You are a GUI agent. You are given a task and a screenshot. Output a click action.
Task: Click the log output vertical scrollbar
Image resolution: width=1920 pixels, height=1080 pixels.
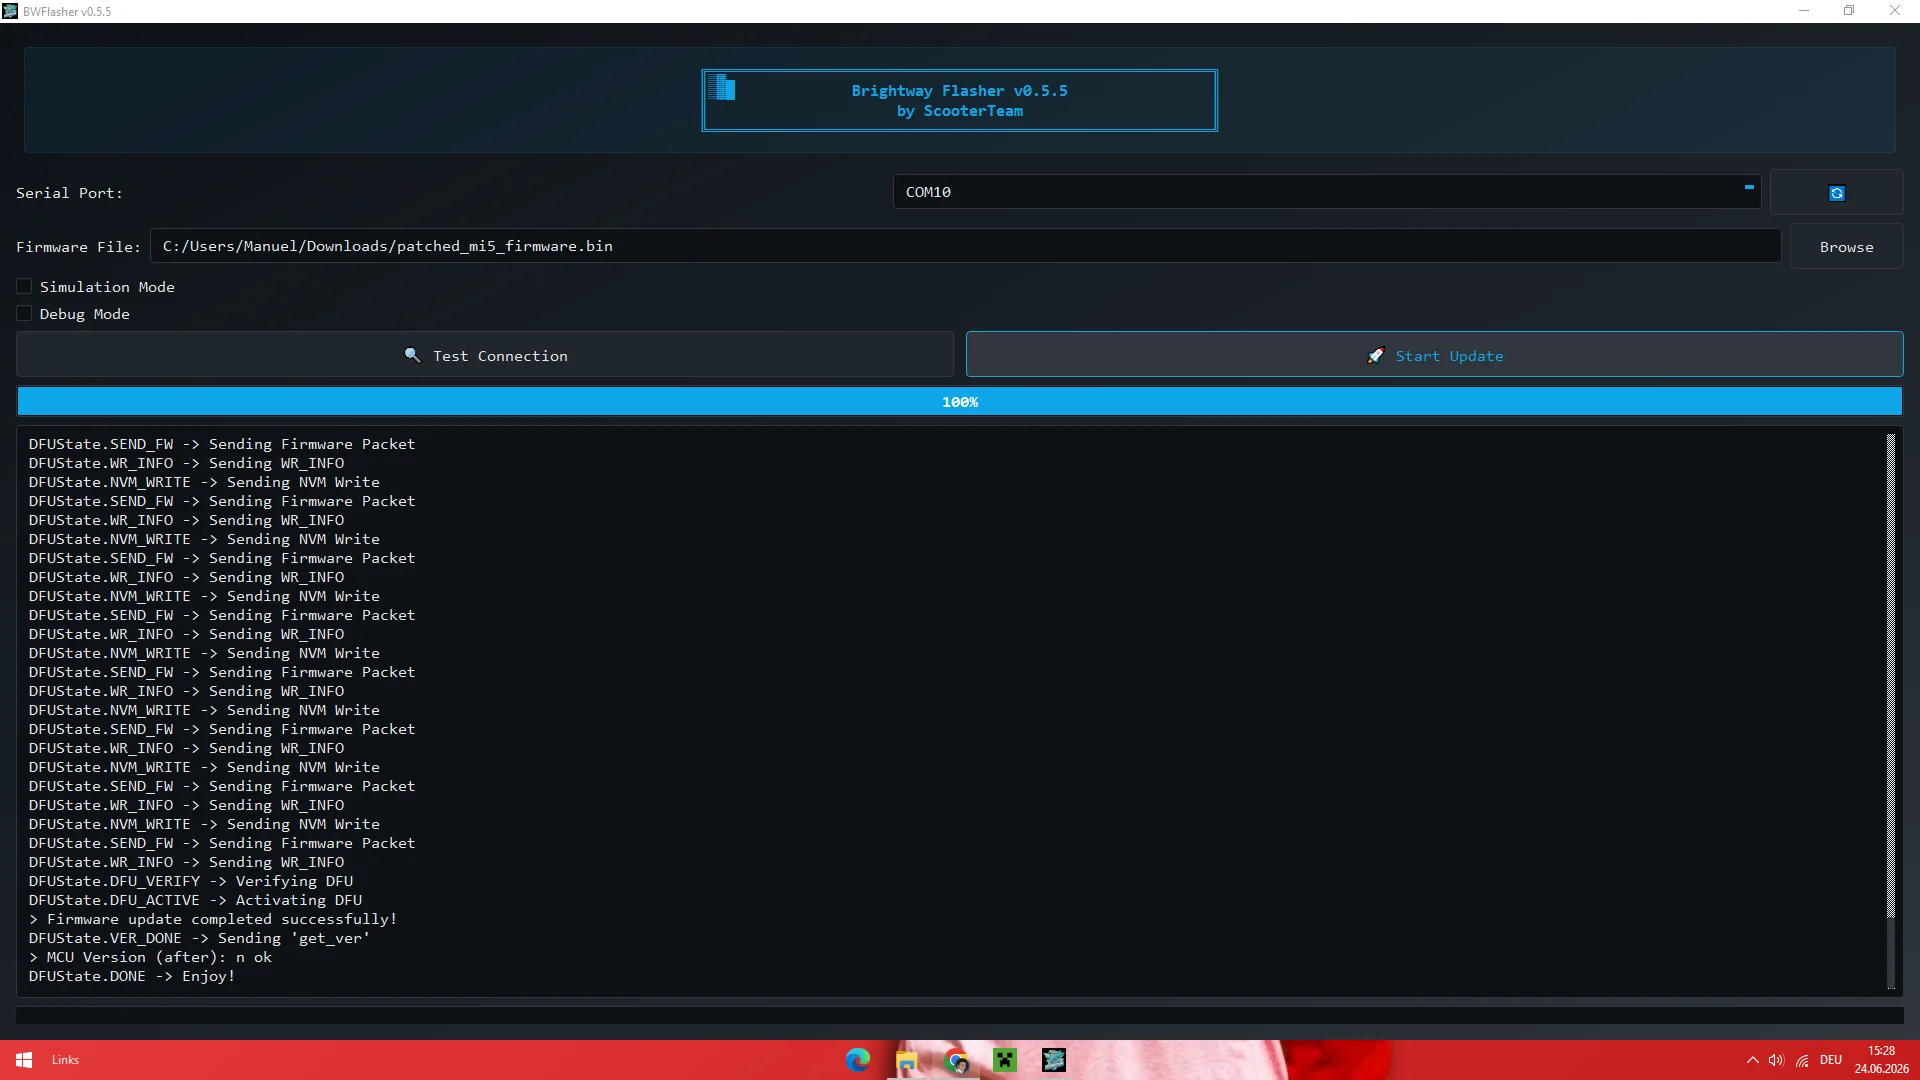point(1890,711)
